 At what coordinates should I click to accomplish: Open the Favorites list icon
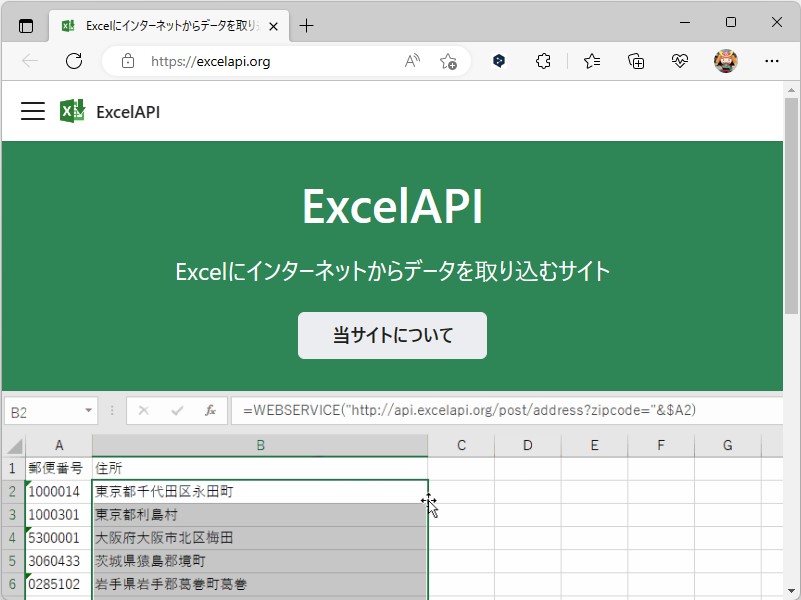(590, 61)
